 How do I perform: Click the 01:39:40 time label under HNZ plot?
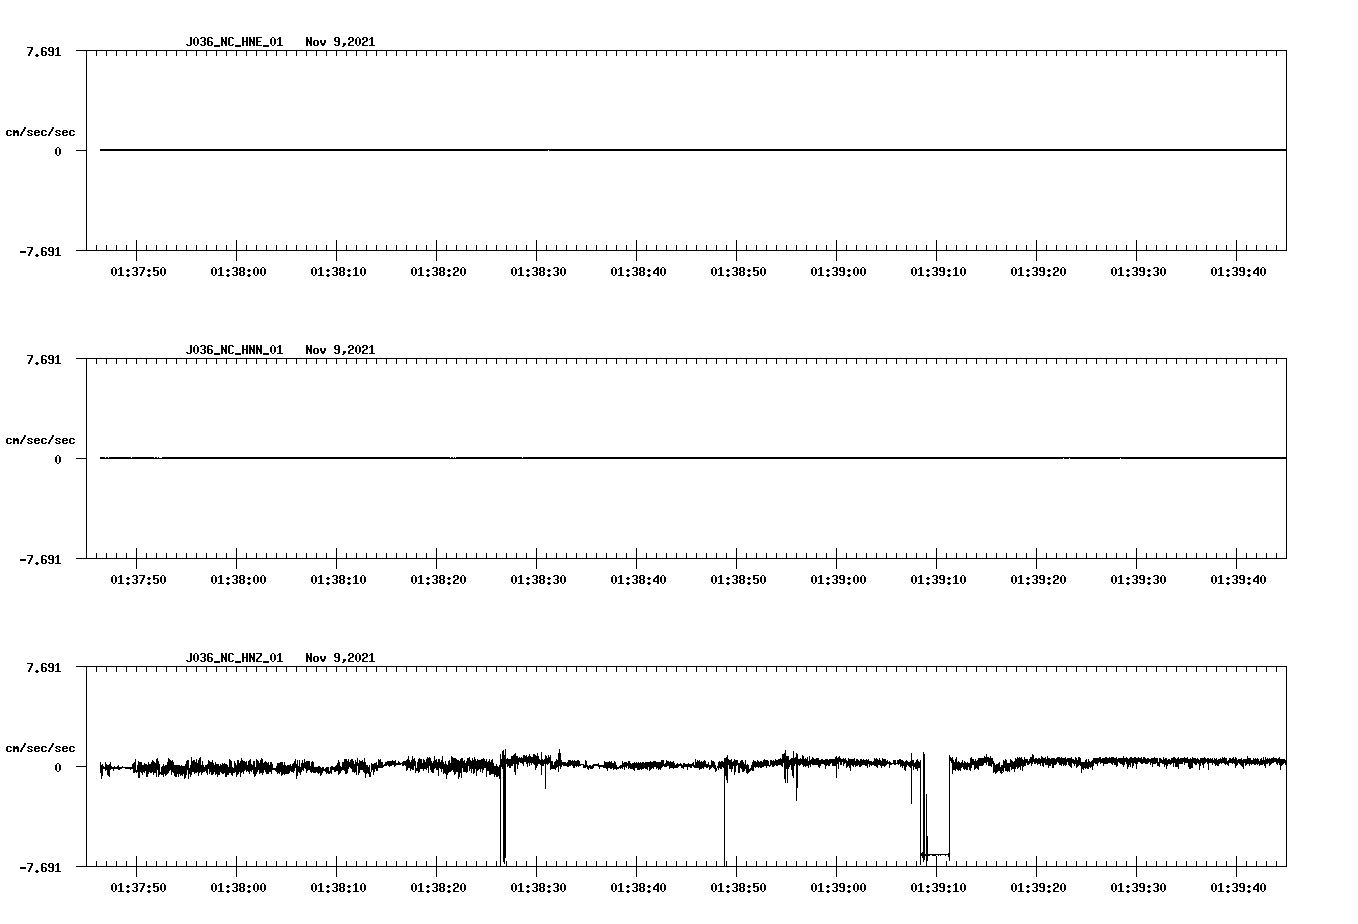[x=1238, y=888]
